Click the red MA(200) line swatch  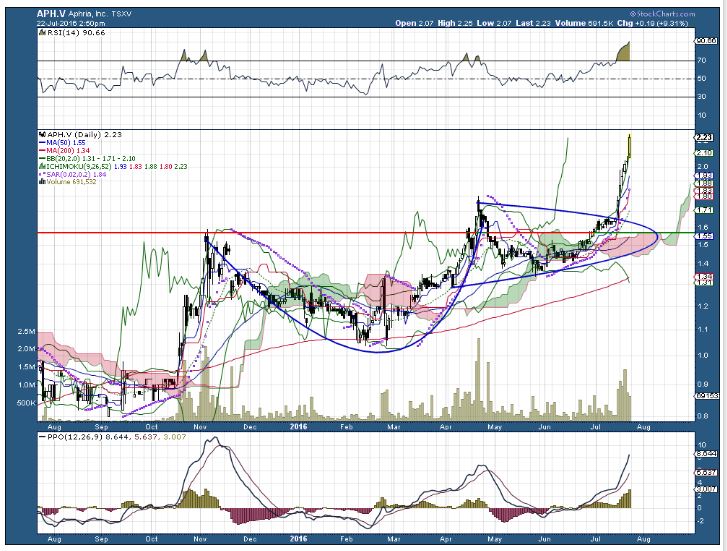pyautogui.click(x=42, y=151)
